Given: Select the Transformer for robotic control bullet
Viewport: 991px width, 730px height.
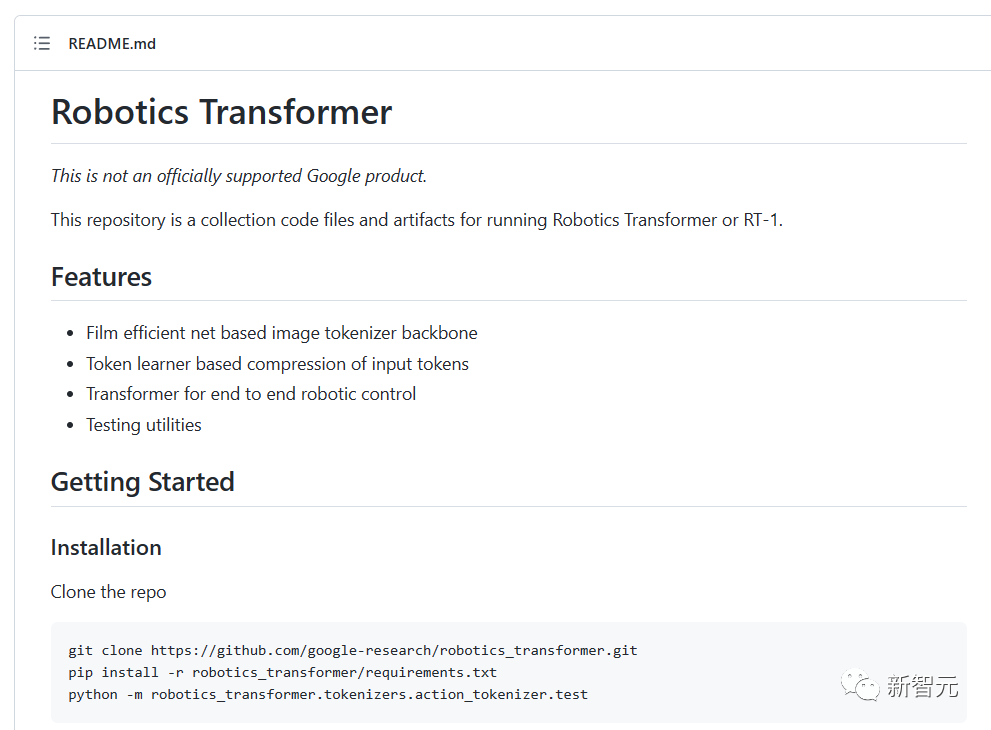Looking at the screenshot, I should 251,394.
